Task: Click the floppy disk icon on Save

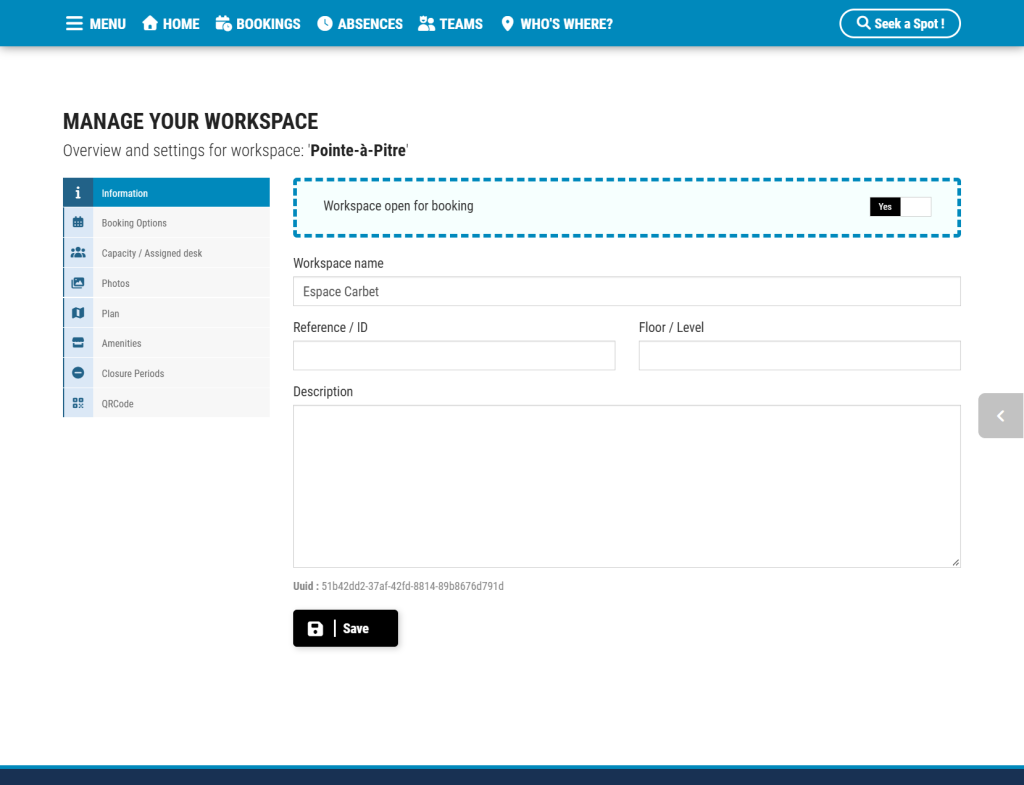Action: click(315, 628)
